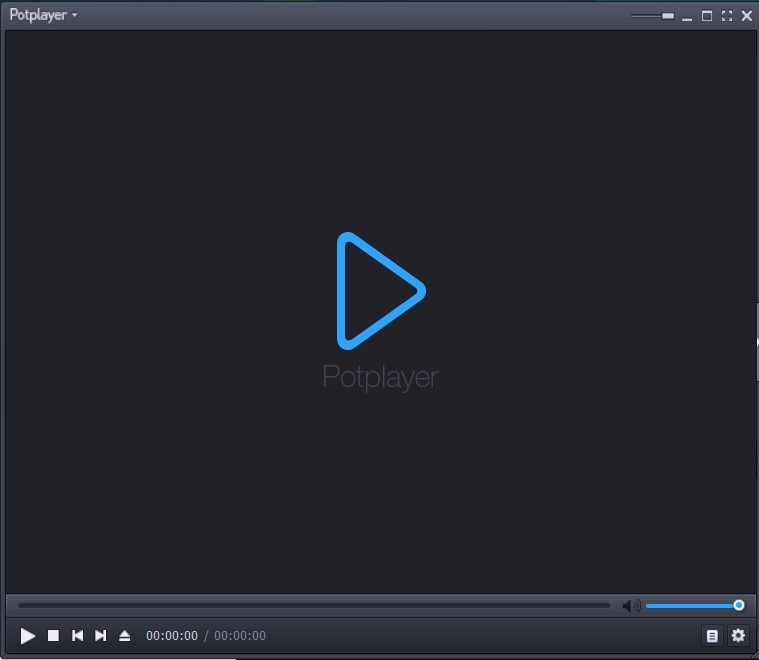
Task: Maximize the Potplayer window
Action: click(707, 16)
